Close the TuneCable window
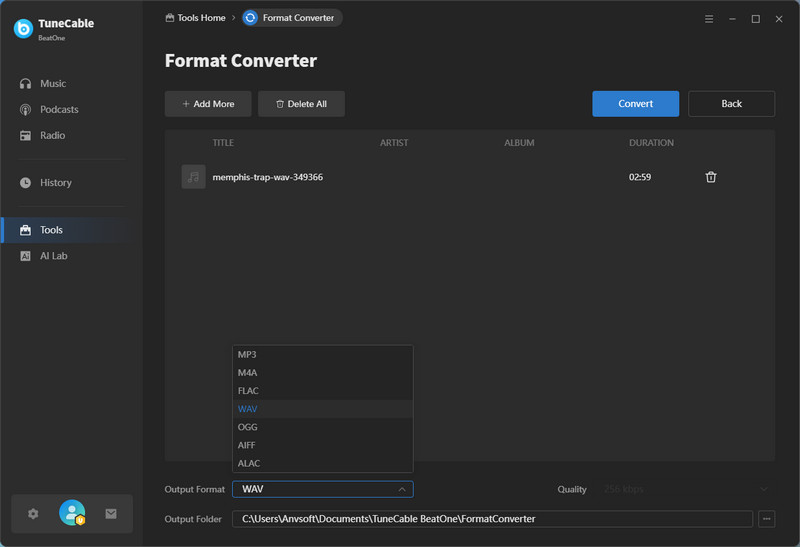This screenshot has height=547, width=800. [779, 19]
